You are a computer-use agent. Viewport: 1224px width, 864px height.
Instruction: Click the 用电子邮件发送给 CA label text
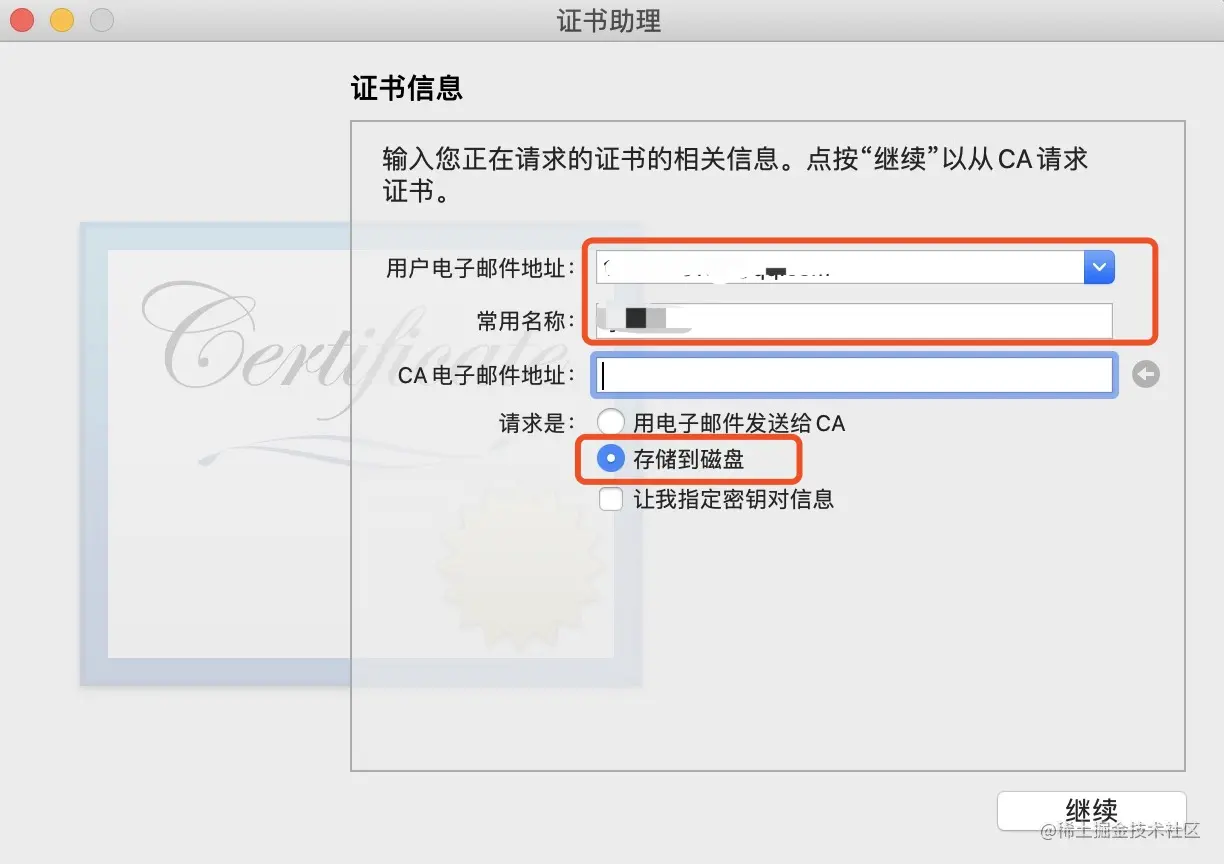click(739, 423)
